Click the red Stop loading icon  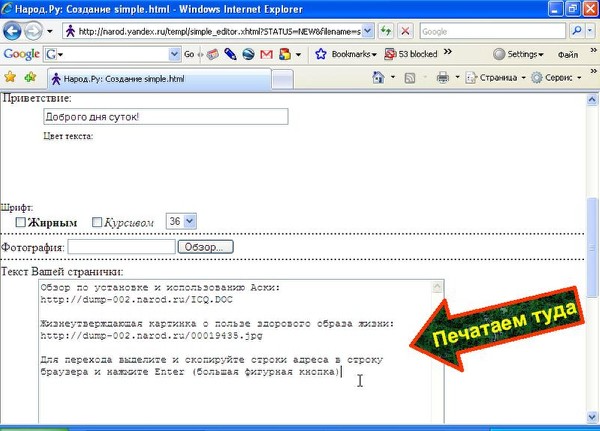(x=405, y=31)
